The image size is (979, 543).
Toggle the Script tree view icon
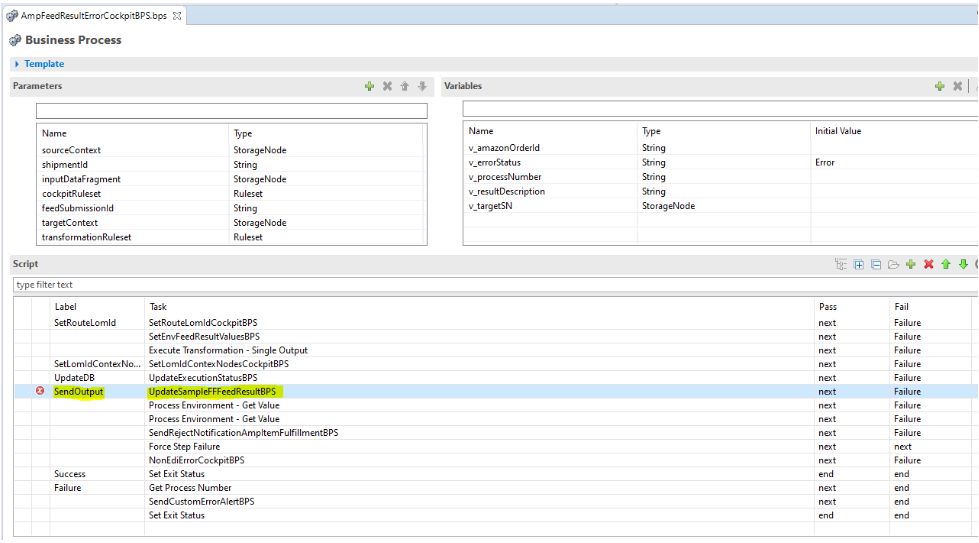click(x=841, y=265)
